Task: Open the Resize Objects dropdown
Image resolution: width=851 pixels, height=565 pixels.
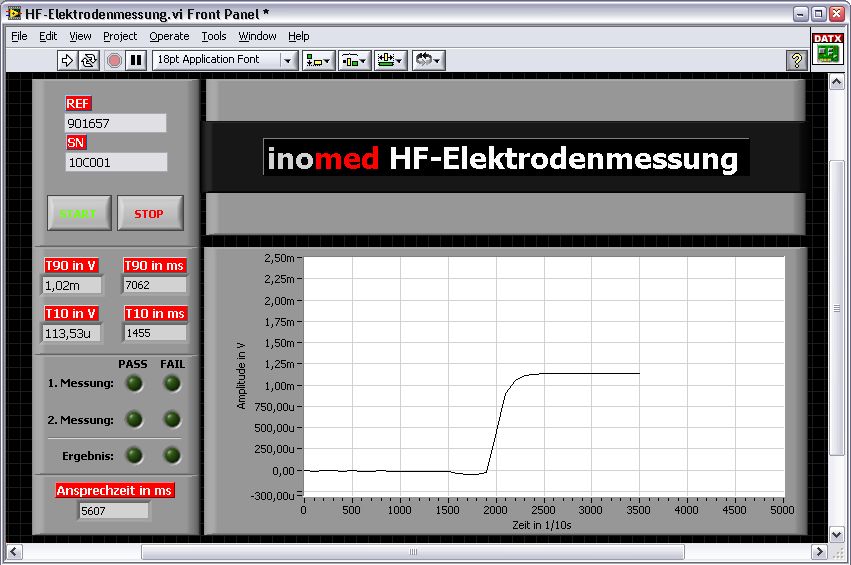Action: [391, 60]
